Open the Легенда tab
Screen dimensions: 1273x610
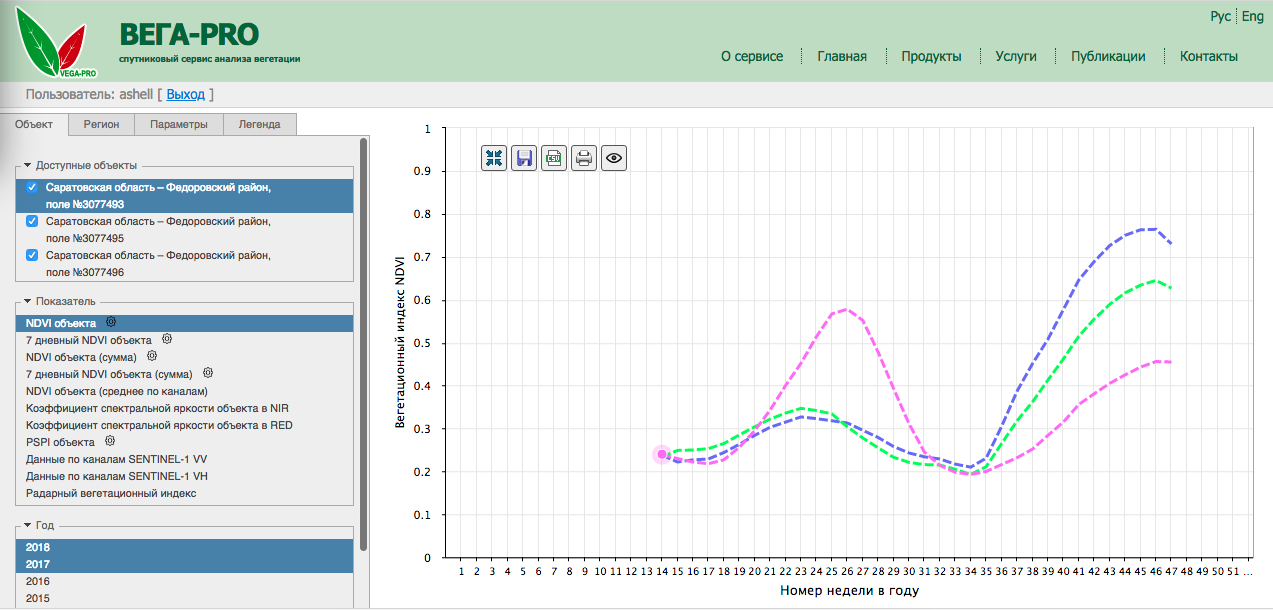pyautogui.click(x=260, y=125)
